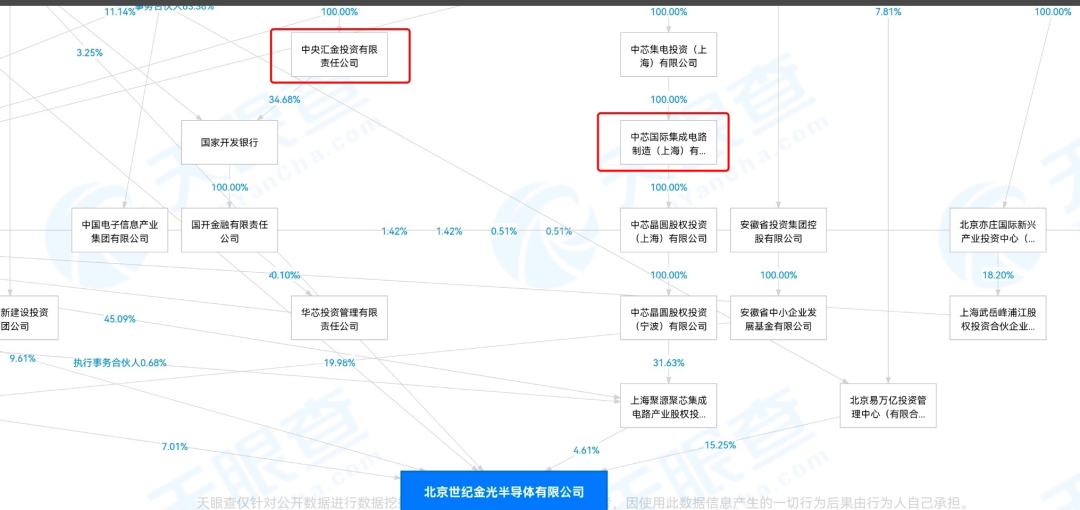1080x510 pixels.
Task: Click 100.00% between 中芯集电投资 and 中芯国际集成电路制造
Action: (x=668, y=99)
